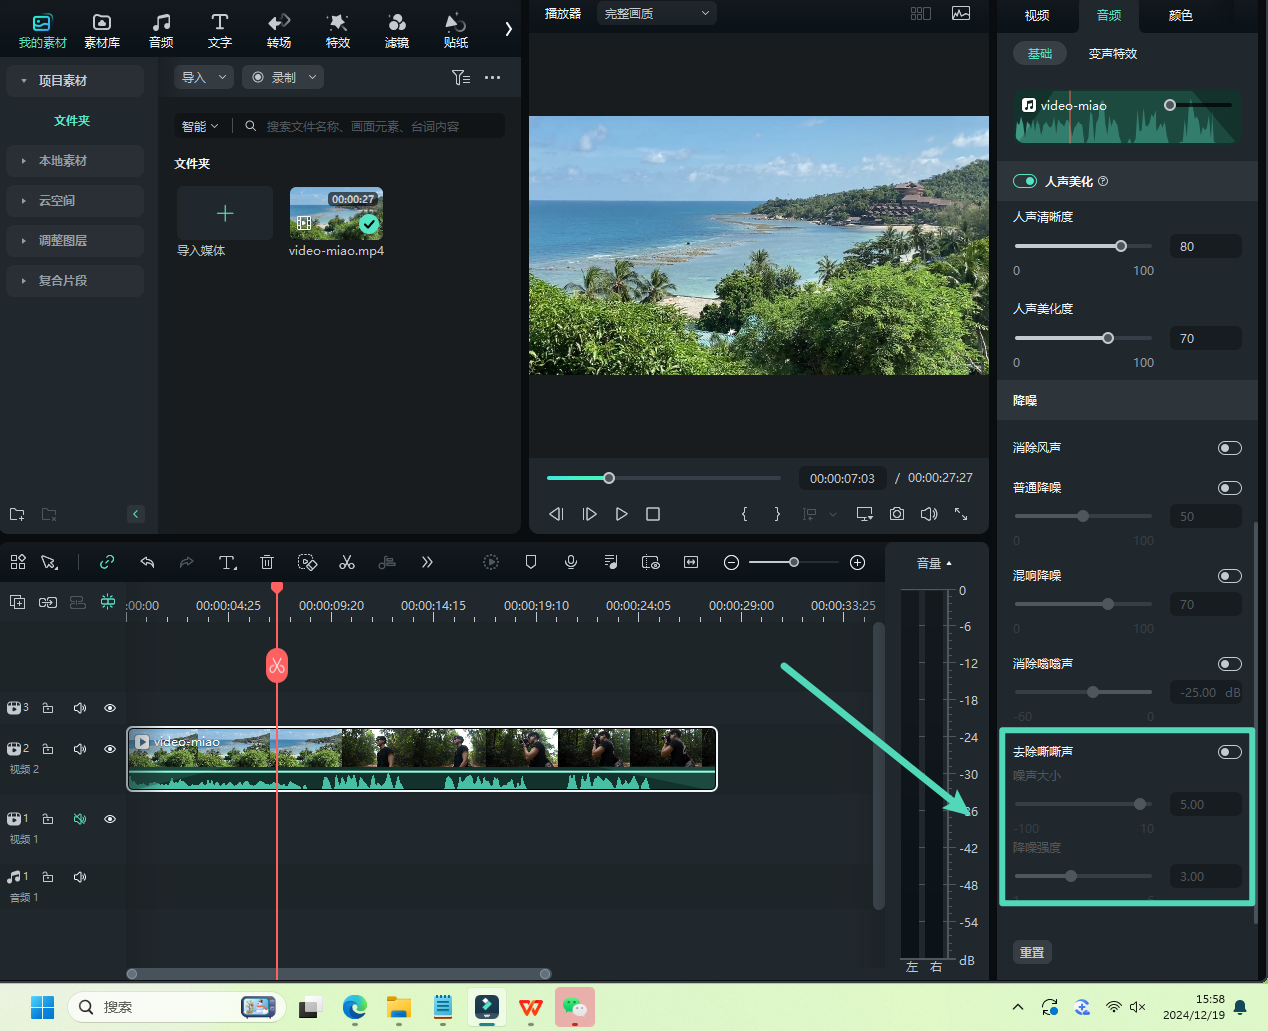The width and height of the screenshot is (1268, 1031).
Task: Click the scissors split icon in timeline toolbar
Action: (x=347, y=562)
